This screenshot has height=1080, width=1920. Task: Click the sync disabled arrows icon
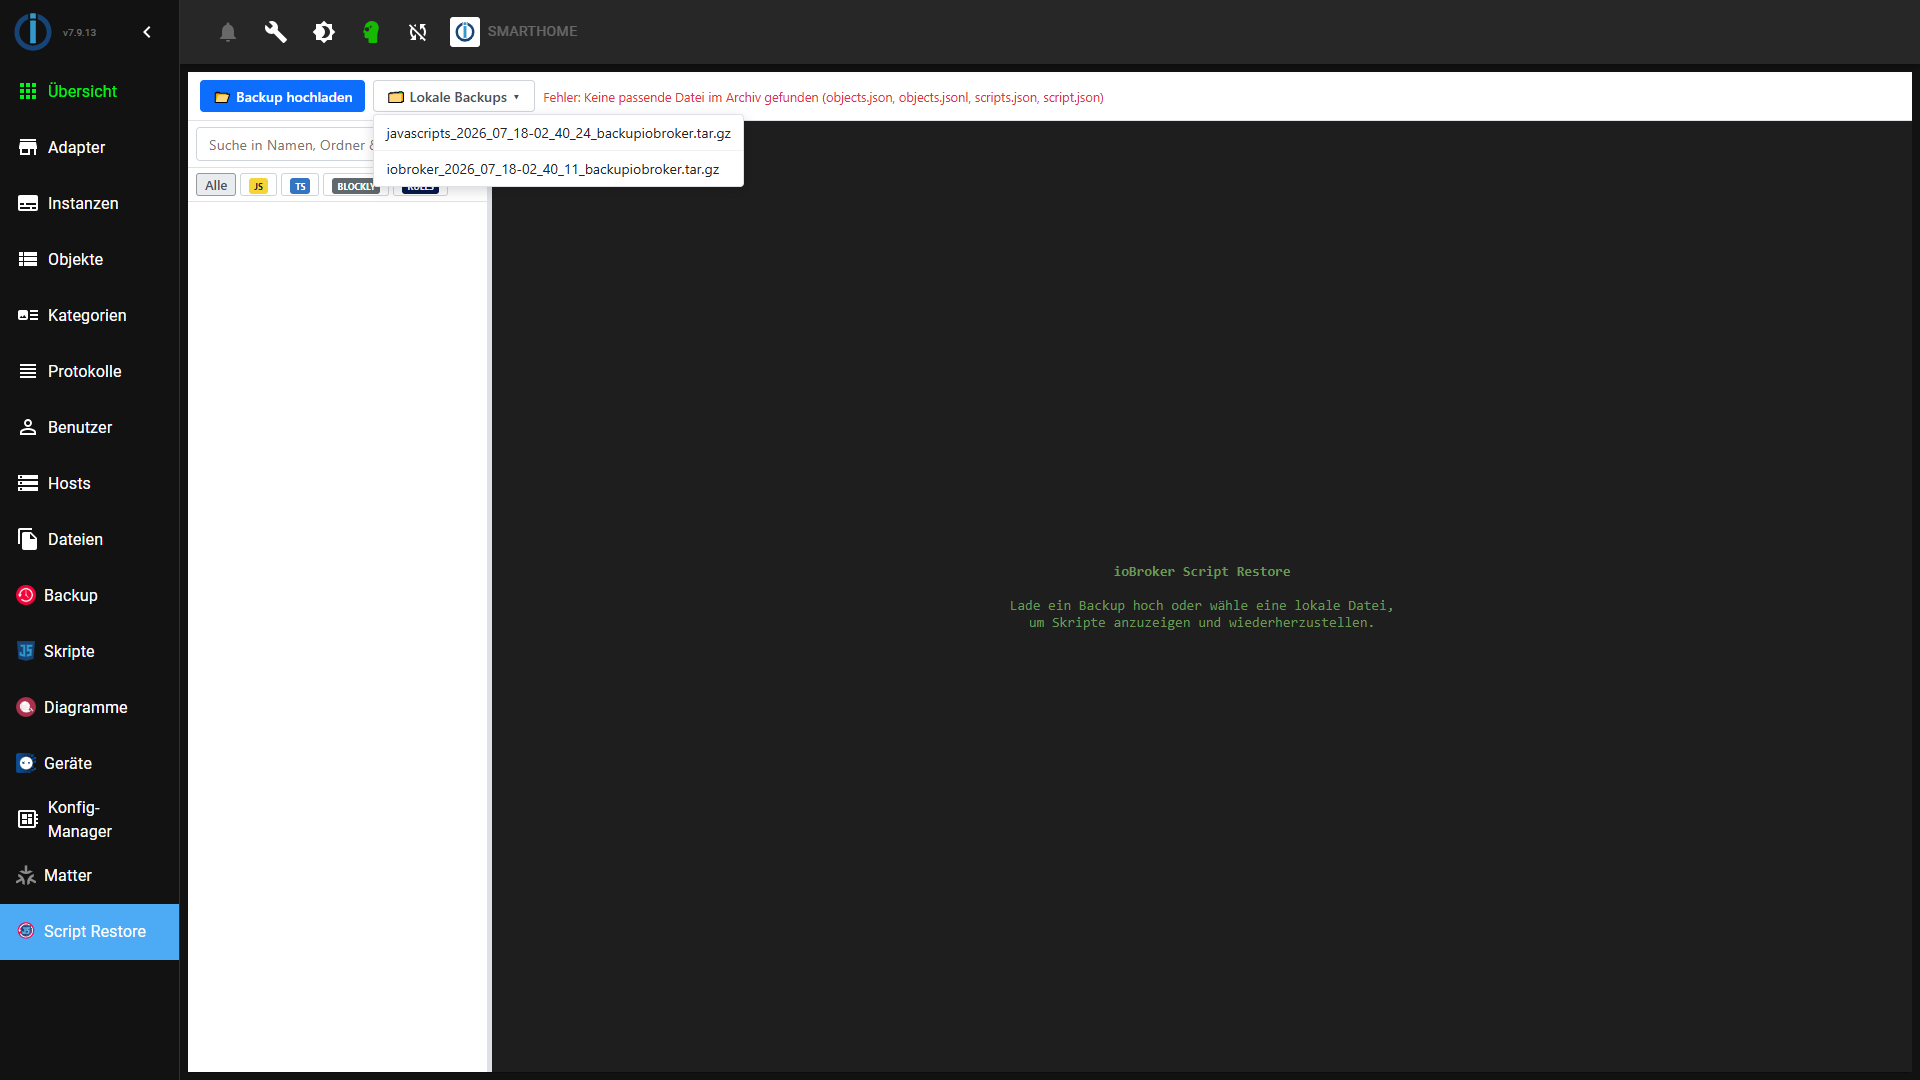pyautogui.click(x=418, y=32)
